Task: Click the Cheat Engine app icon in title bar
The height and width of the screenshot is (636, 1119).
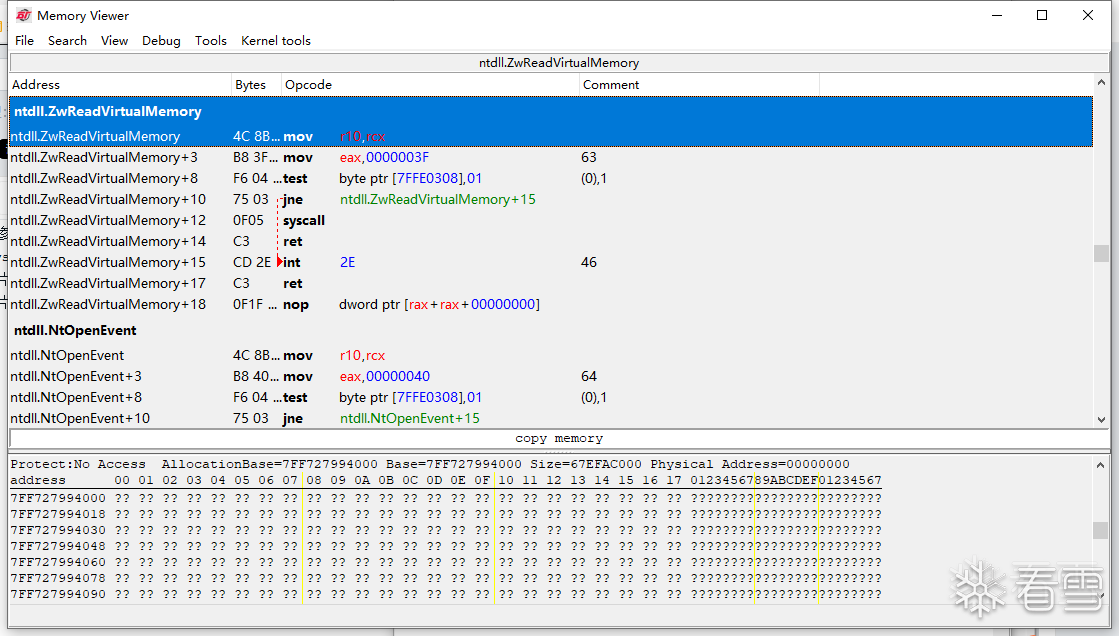Action: 23,16
